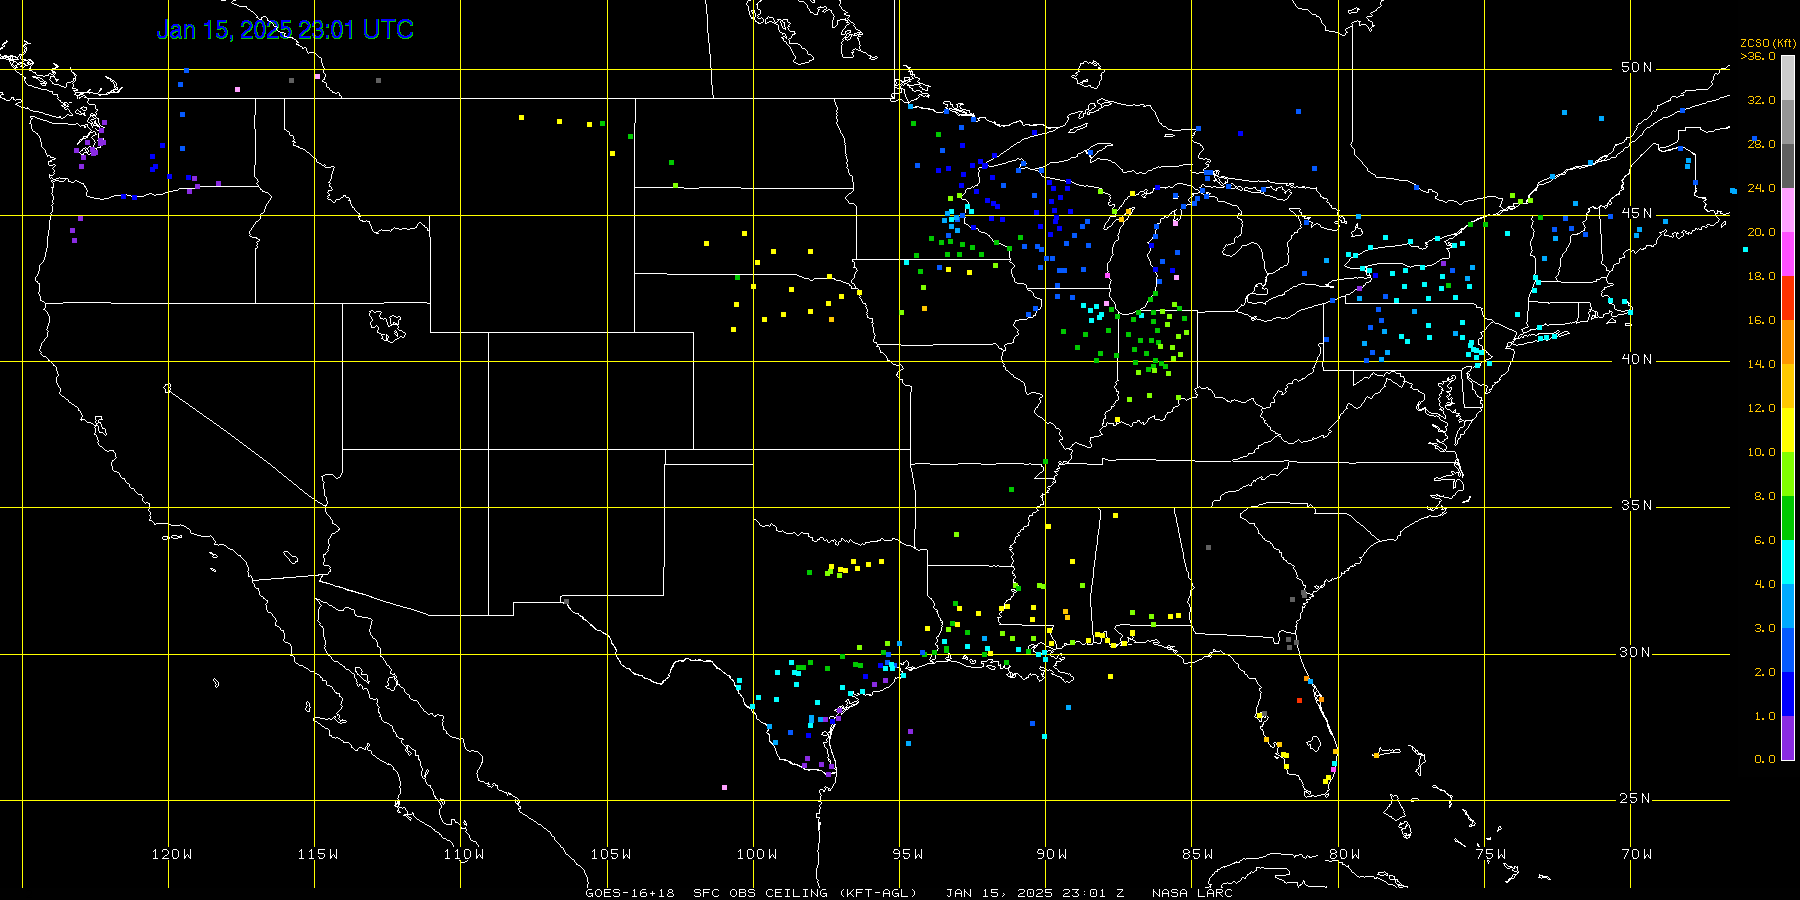Click the '10.0' legend label

(1761, 452)
